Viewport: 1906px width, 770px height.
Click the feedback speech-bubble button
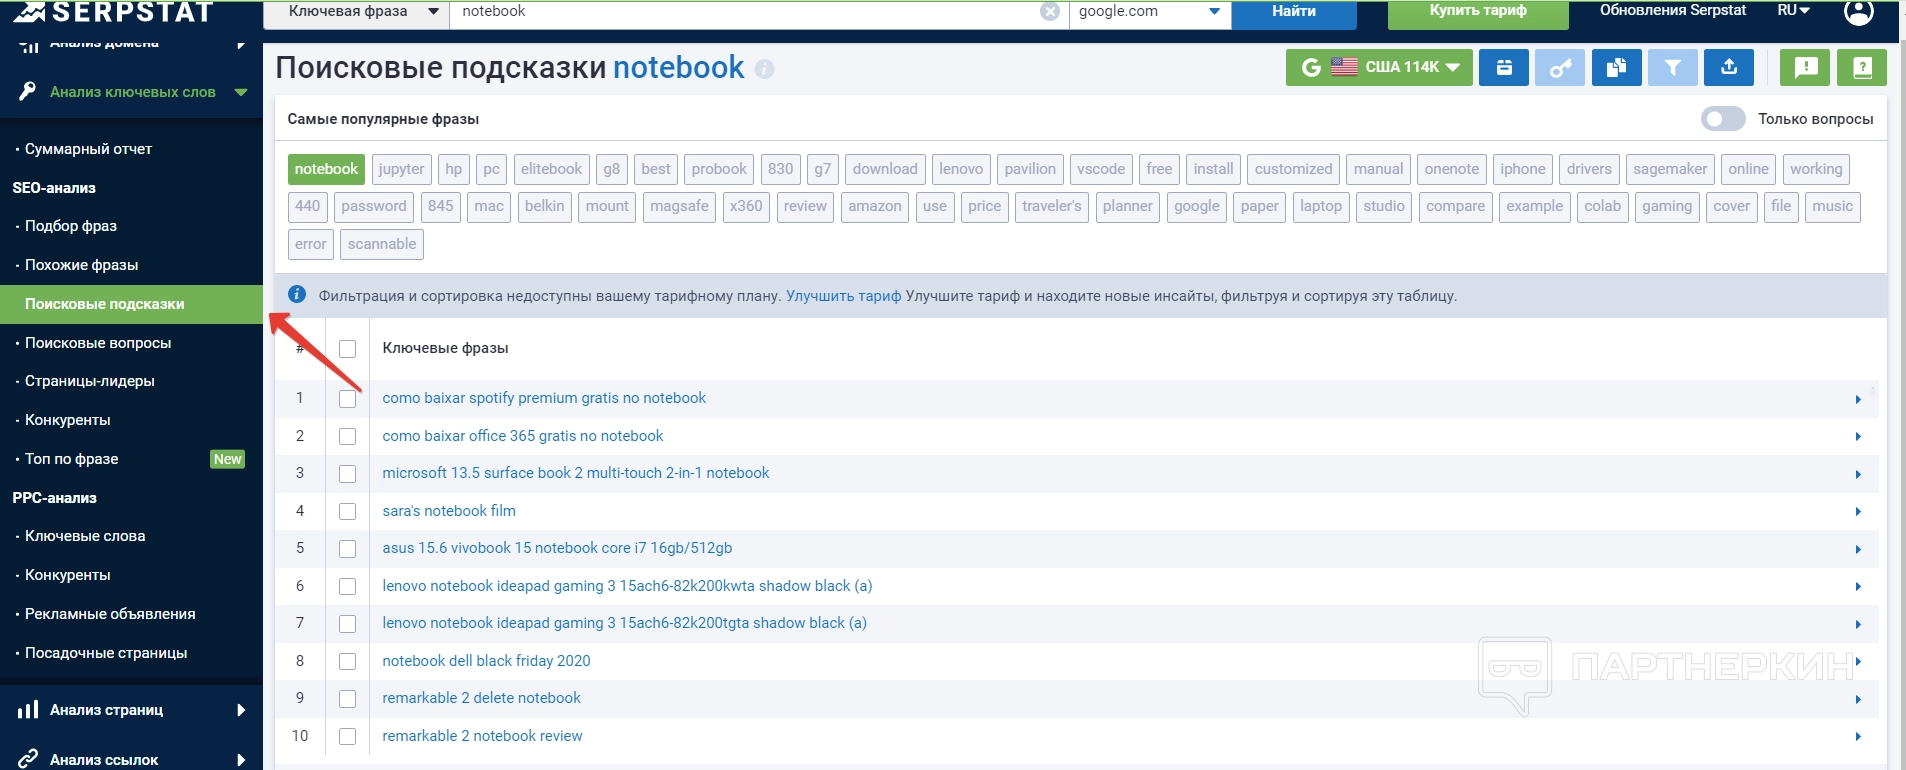point(1806,67)
